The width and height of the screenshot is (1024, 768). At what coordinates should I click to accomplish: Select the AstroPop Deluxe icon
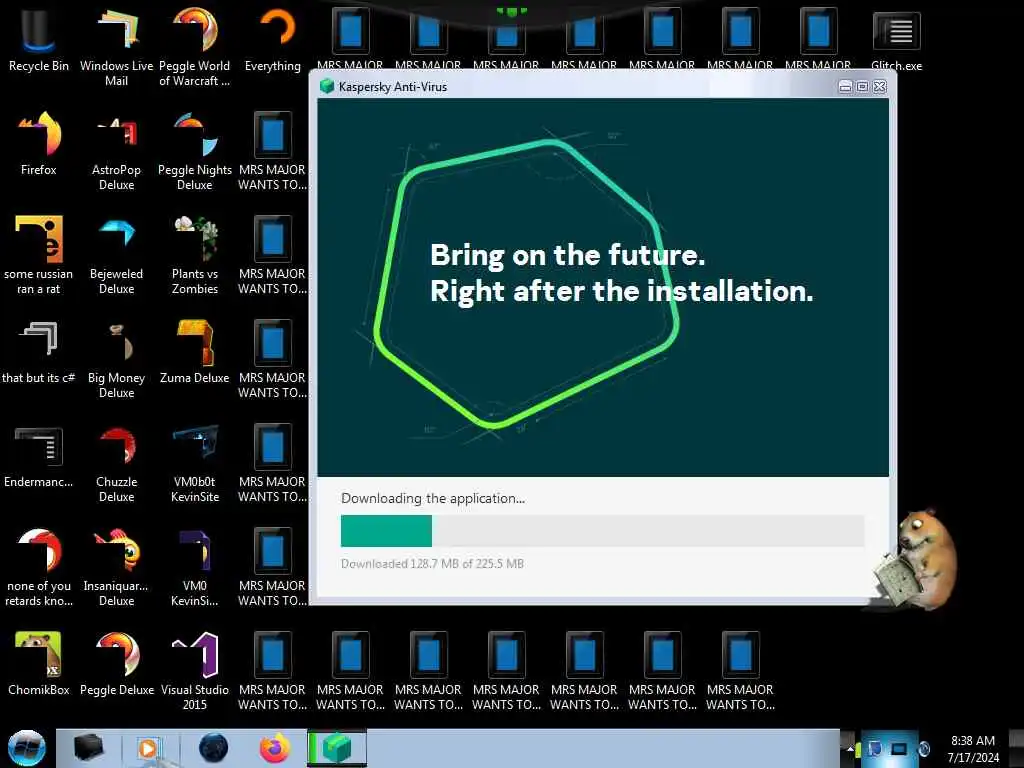(x=116, y=151)
